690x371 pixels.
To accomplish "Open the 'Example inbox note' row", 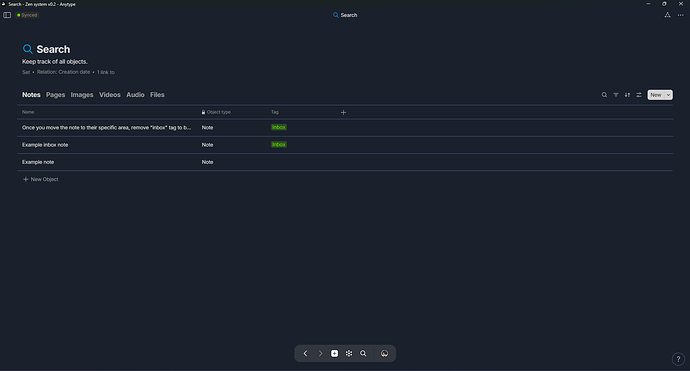I will click(x=45, y=145).
